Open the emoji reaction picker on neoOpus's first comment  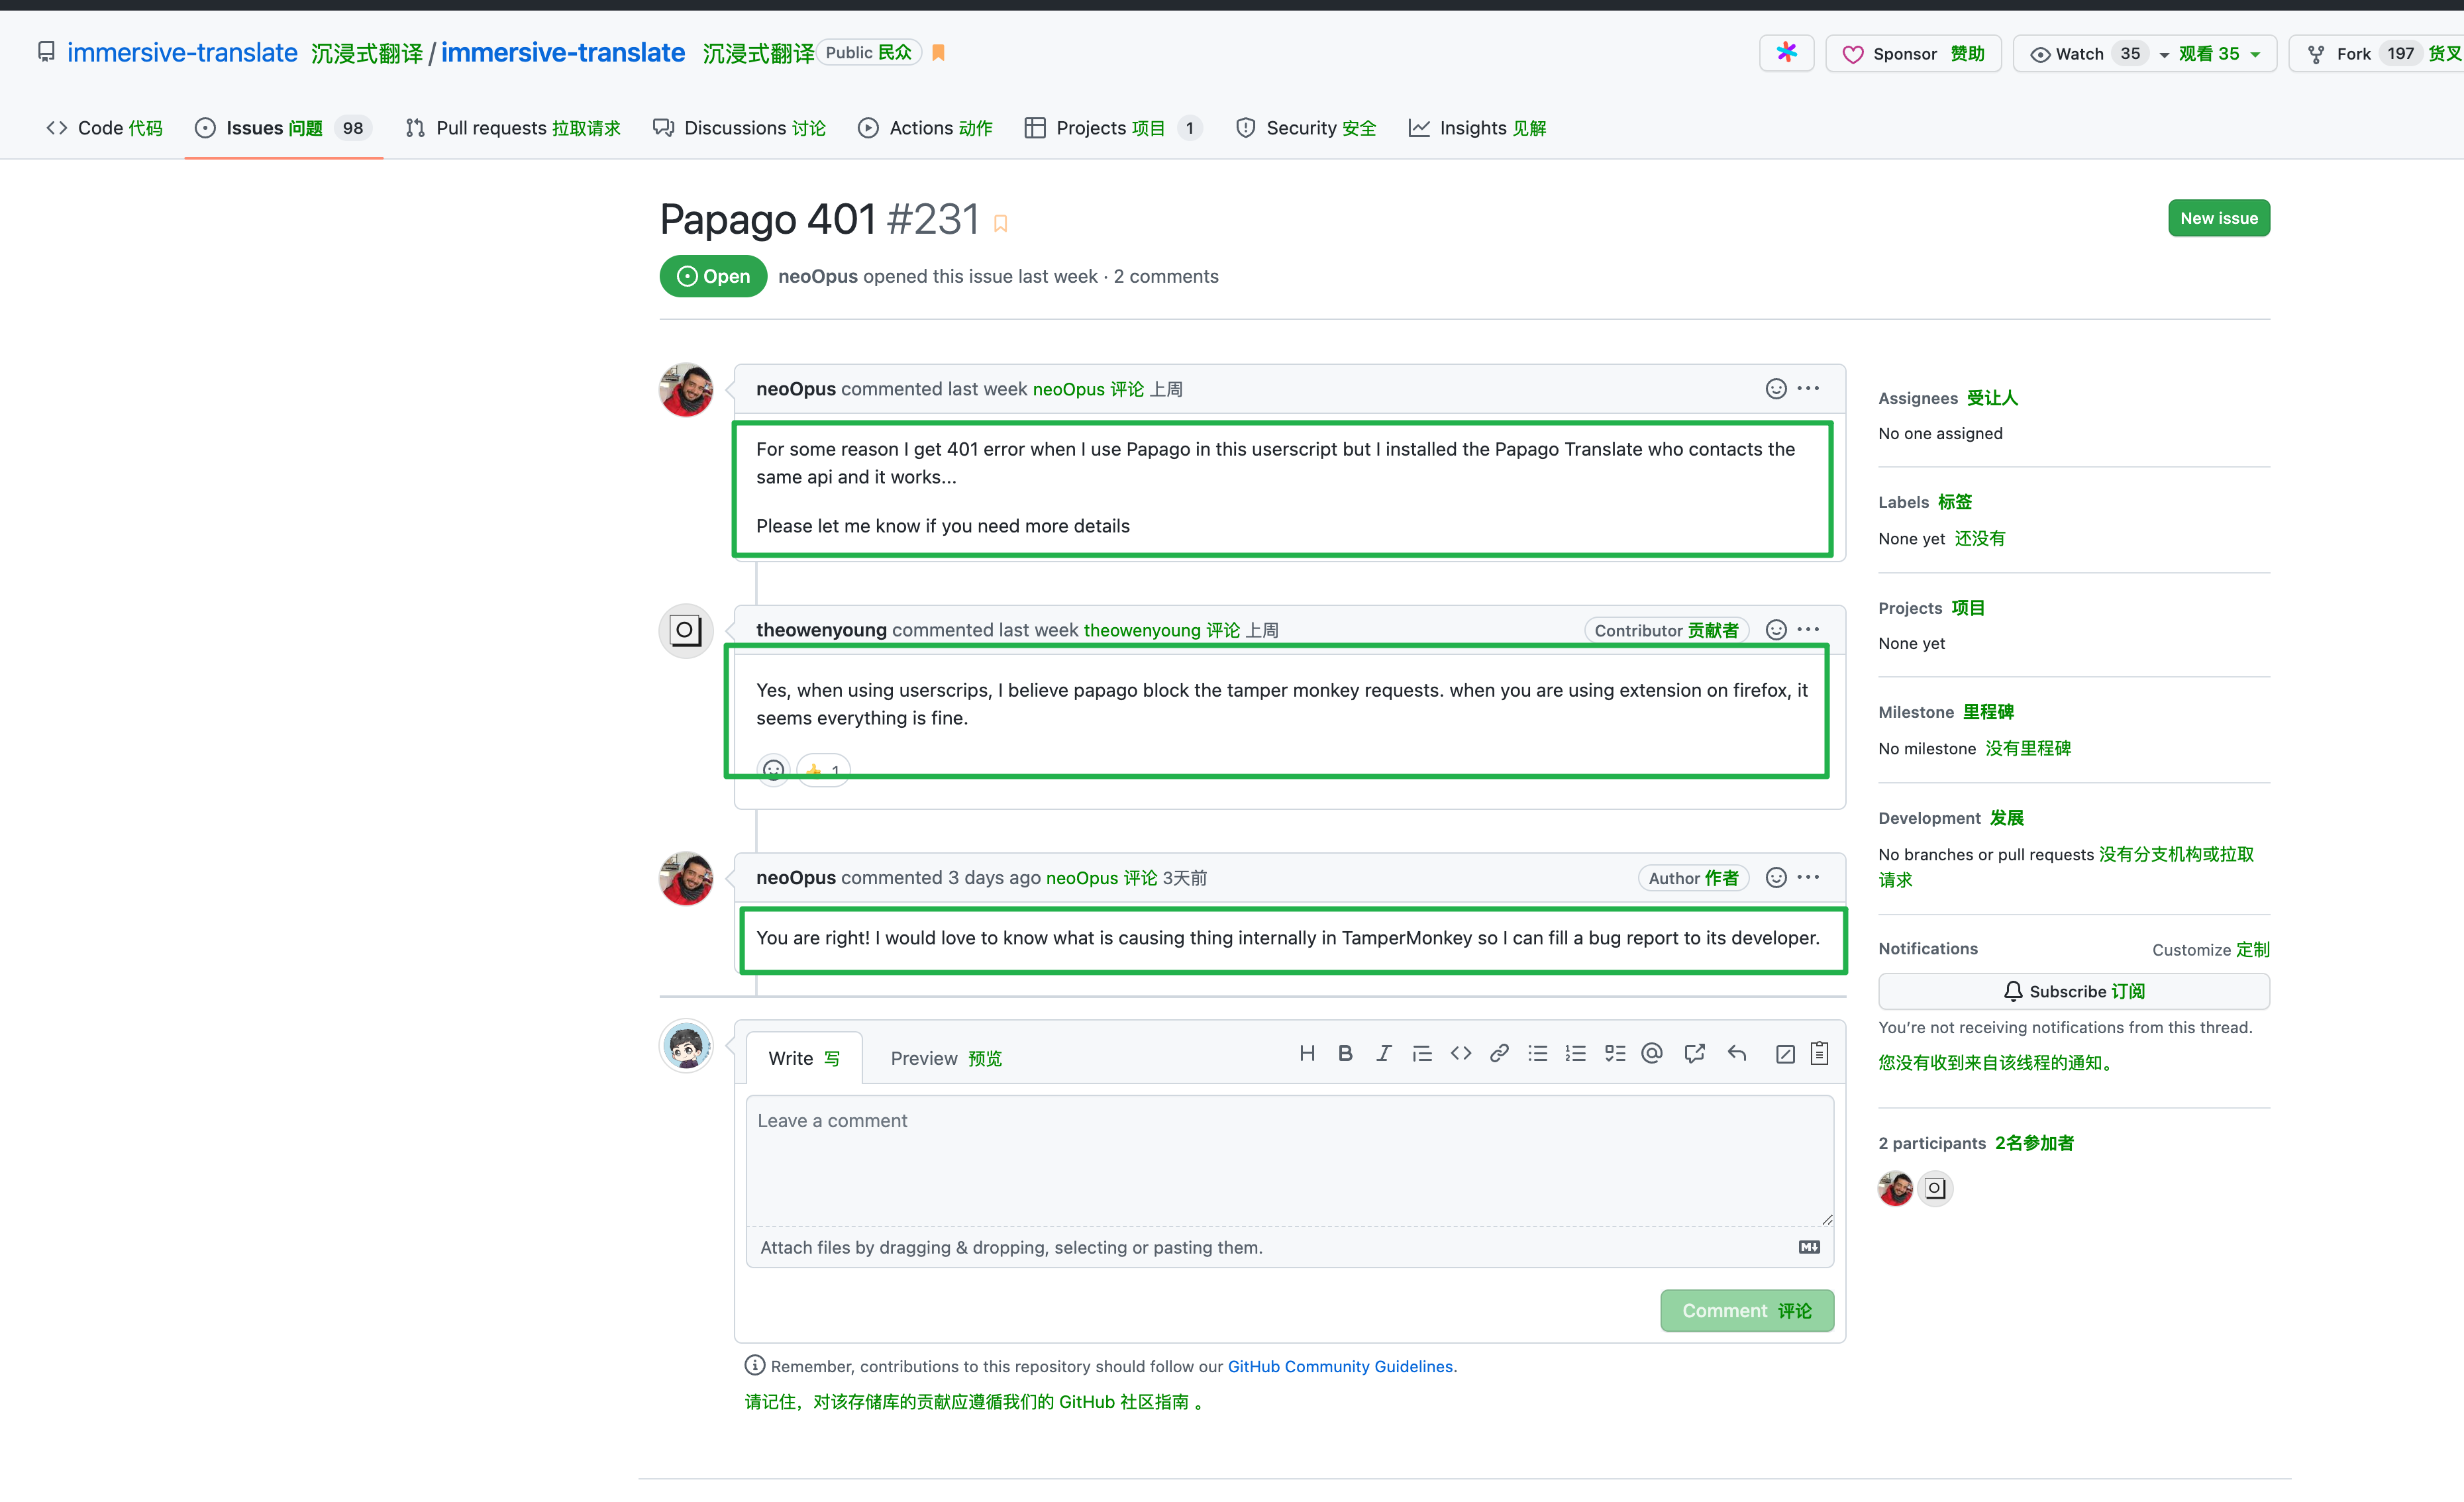(x=1775, y=389)
